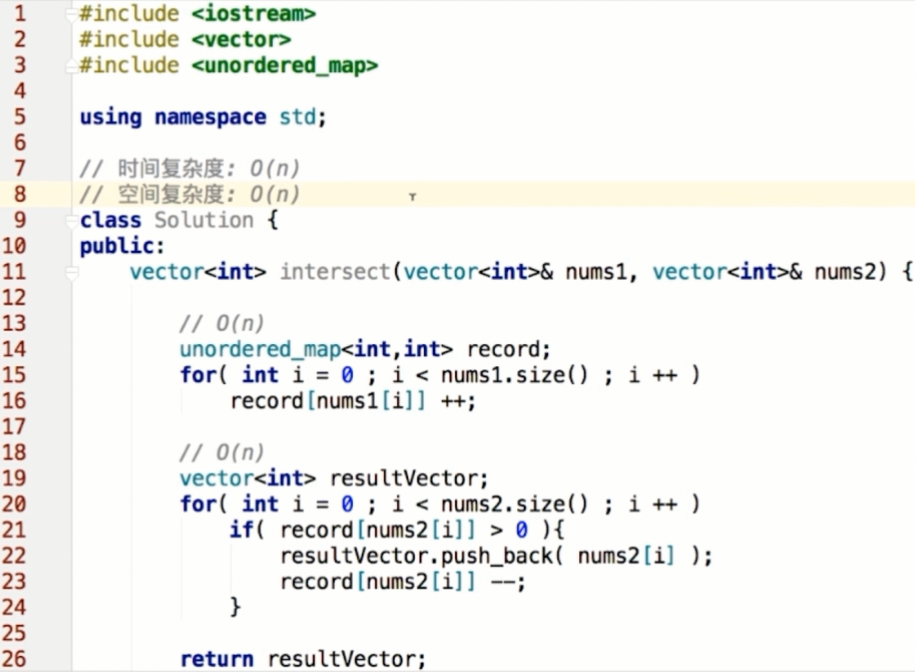
Task: Click "resultVector;" on line 26
Action: 347,659
